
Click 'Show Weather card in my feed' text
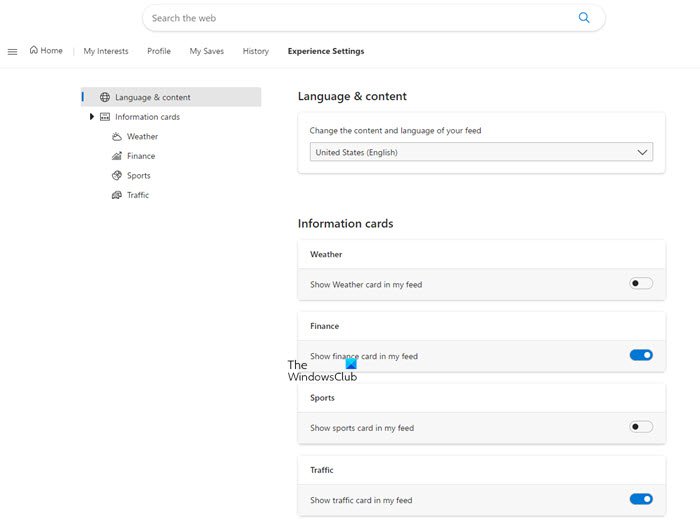[366, 285]
